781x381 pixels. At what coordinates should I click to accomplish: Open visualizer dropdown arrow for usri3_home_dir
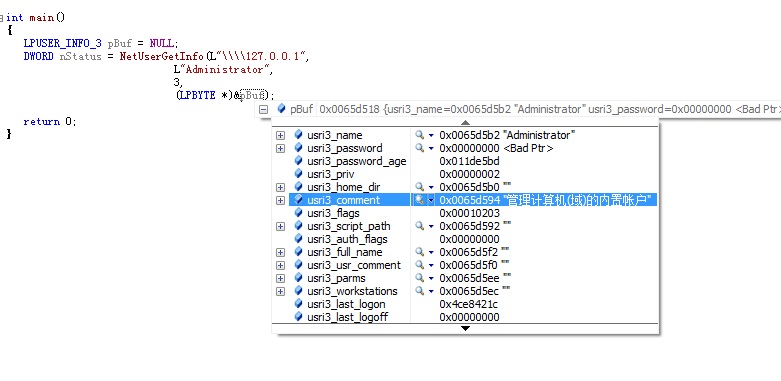pyautogui.click(x=431, y=187)
